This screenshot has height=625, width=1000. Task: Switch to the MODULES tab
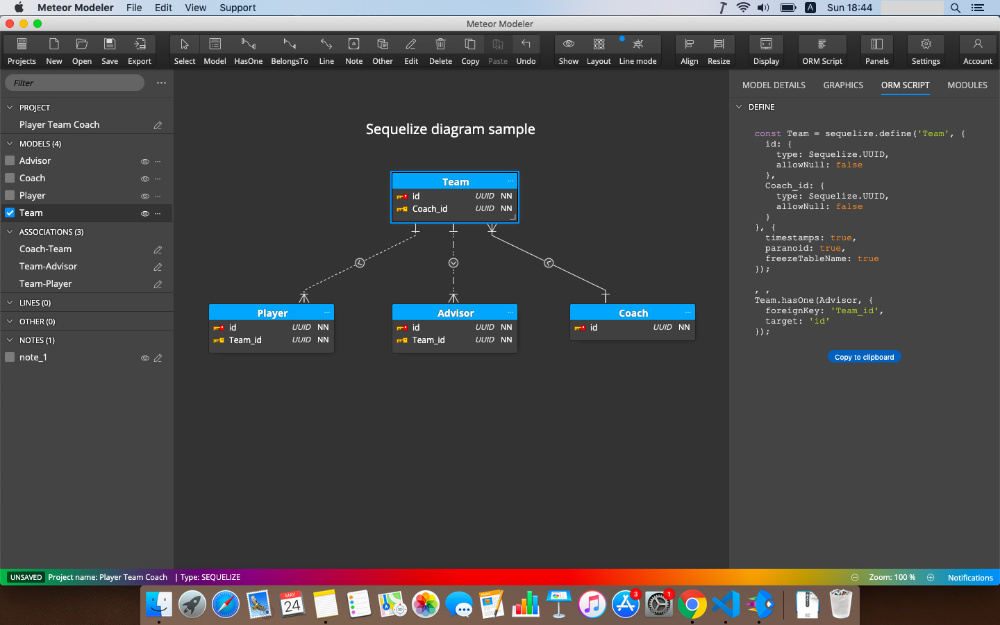pos(967,85)
